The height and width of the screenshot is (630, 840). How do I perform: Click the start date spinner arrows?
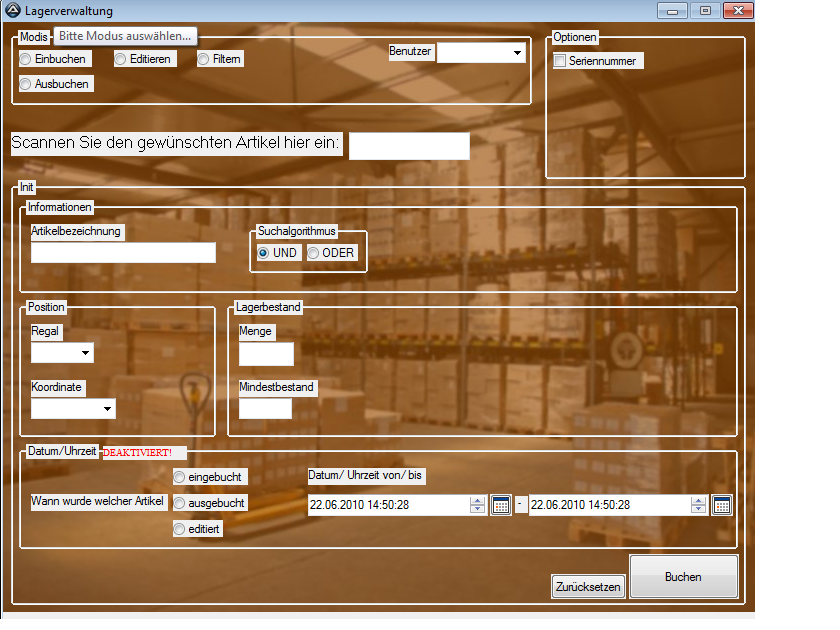click(477, 505)
